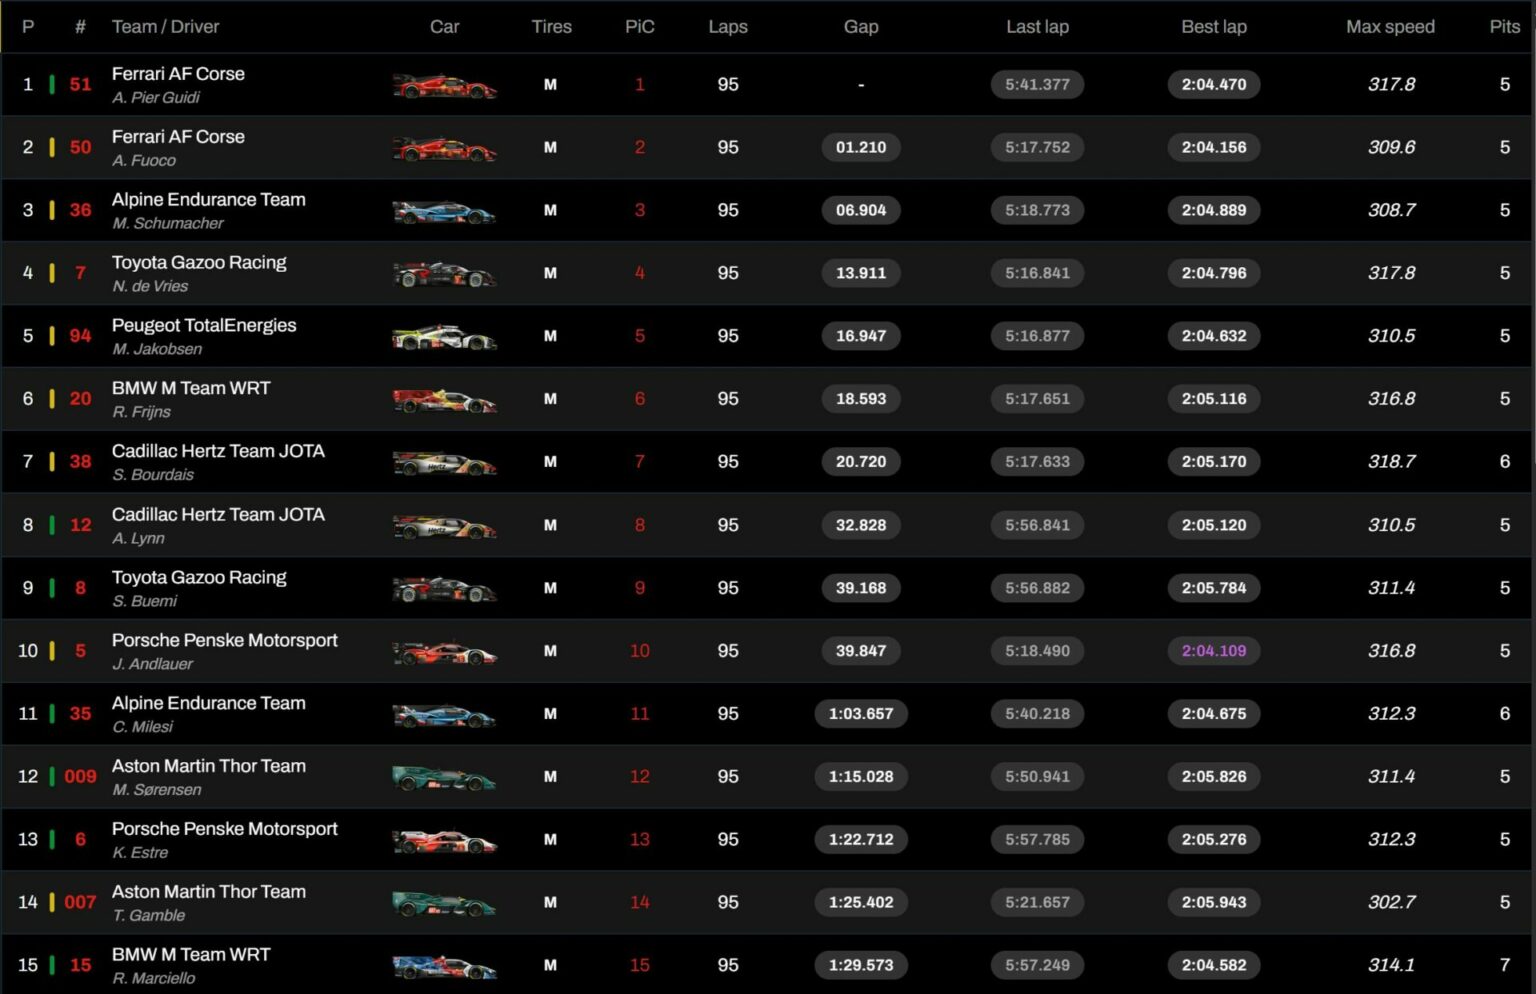Click max speed value '302.7'

click(1391, 903)
